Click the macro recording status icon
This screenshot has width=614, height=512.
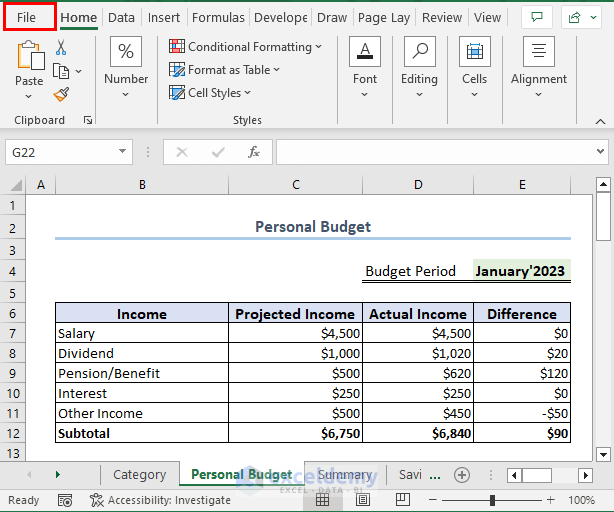[65, 500]
